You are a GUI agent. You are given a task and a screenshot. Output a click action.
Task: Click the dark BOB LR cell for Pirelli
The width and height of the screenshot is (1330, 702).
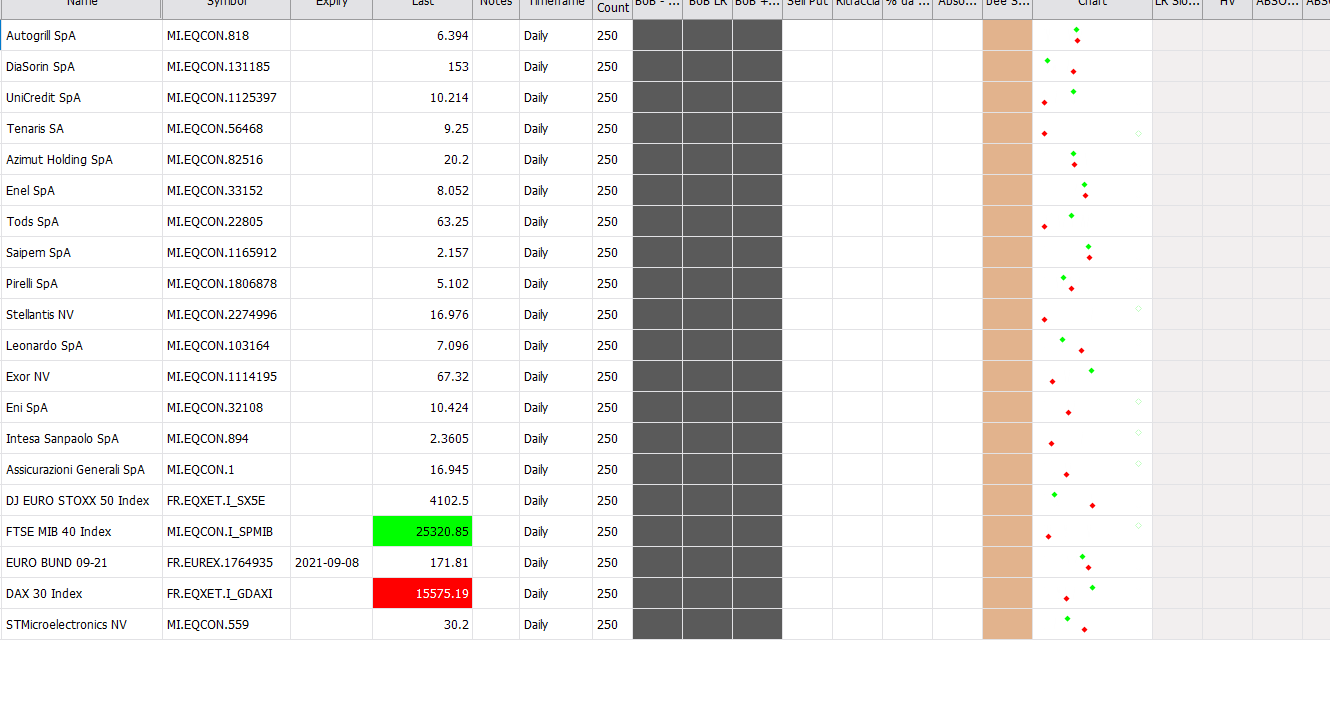click(707, 284)
